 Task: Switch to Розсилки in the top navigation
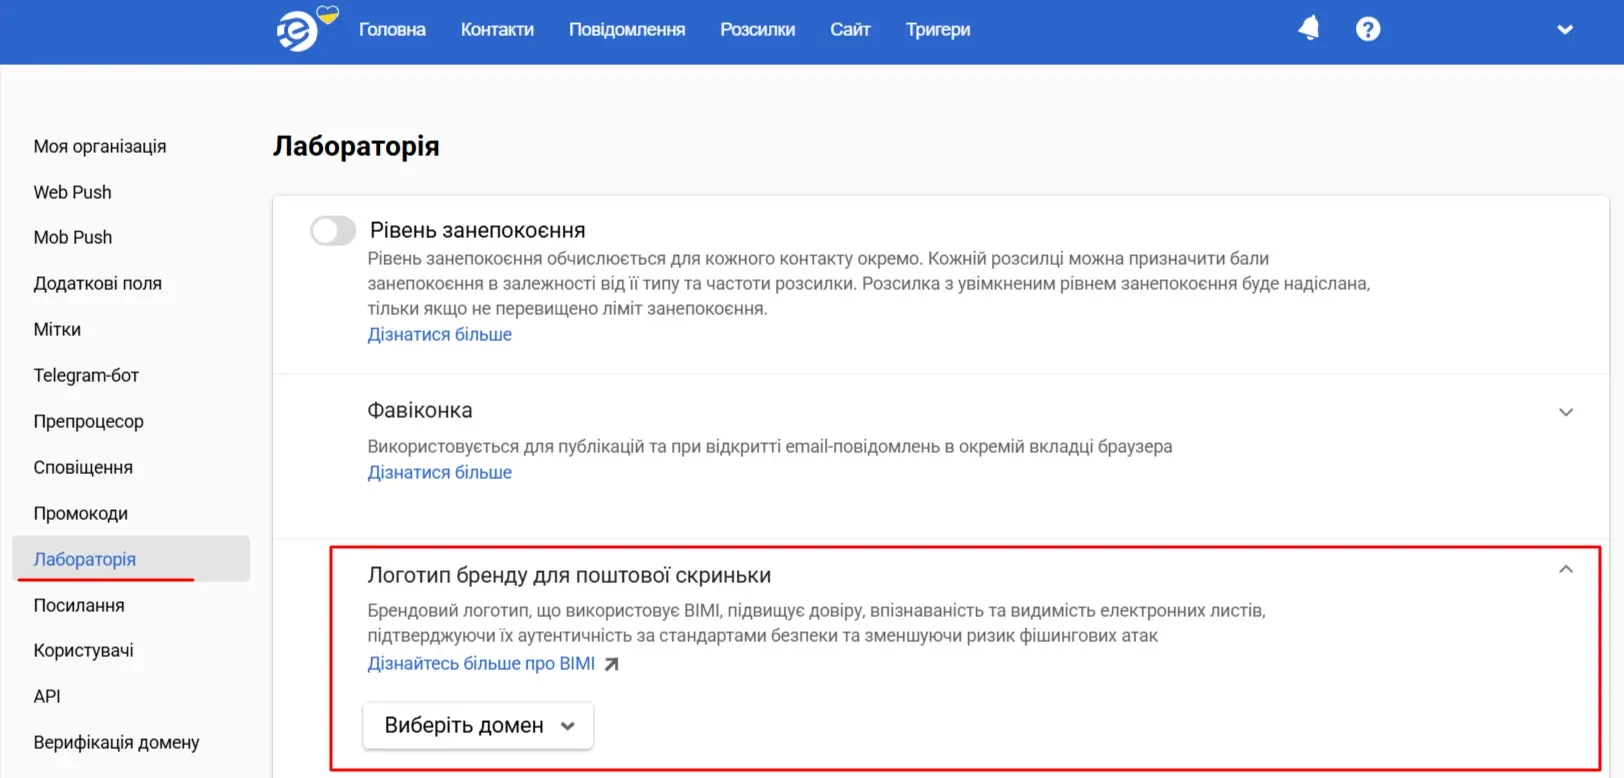coord(757,30)
